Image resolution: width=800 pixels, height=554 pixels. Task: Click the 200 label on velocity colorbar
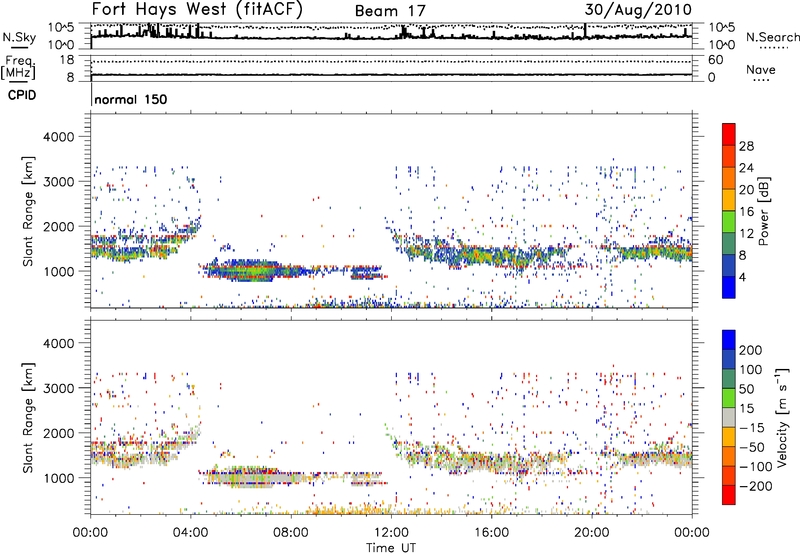[x=751, y=350]
